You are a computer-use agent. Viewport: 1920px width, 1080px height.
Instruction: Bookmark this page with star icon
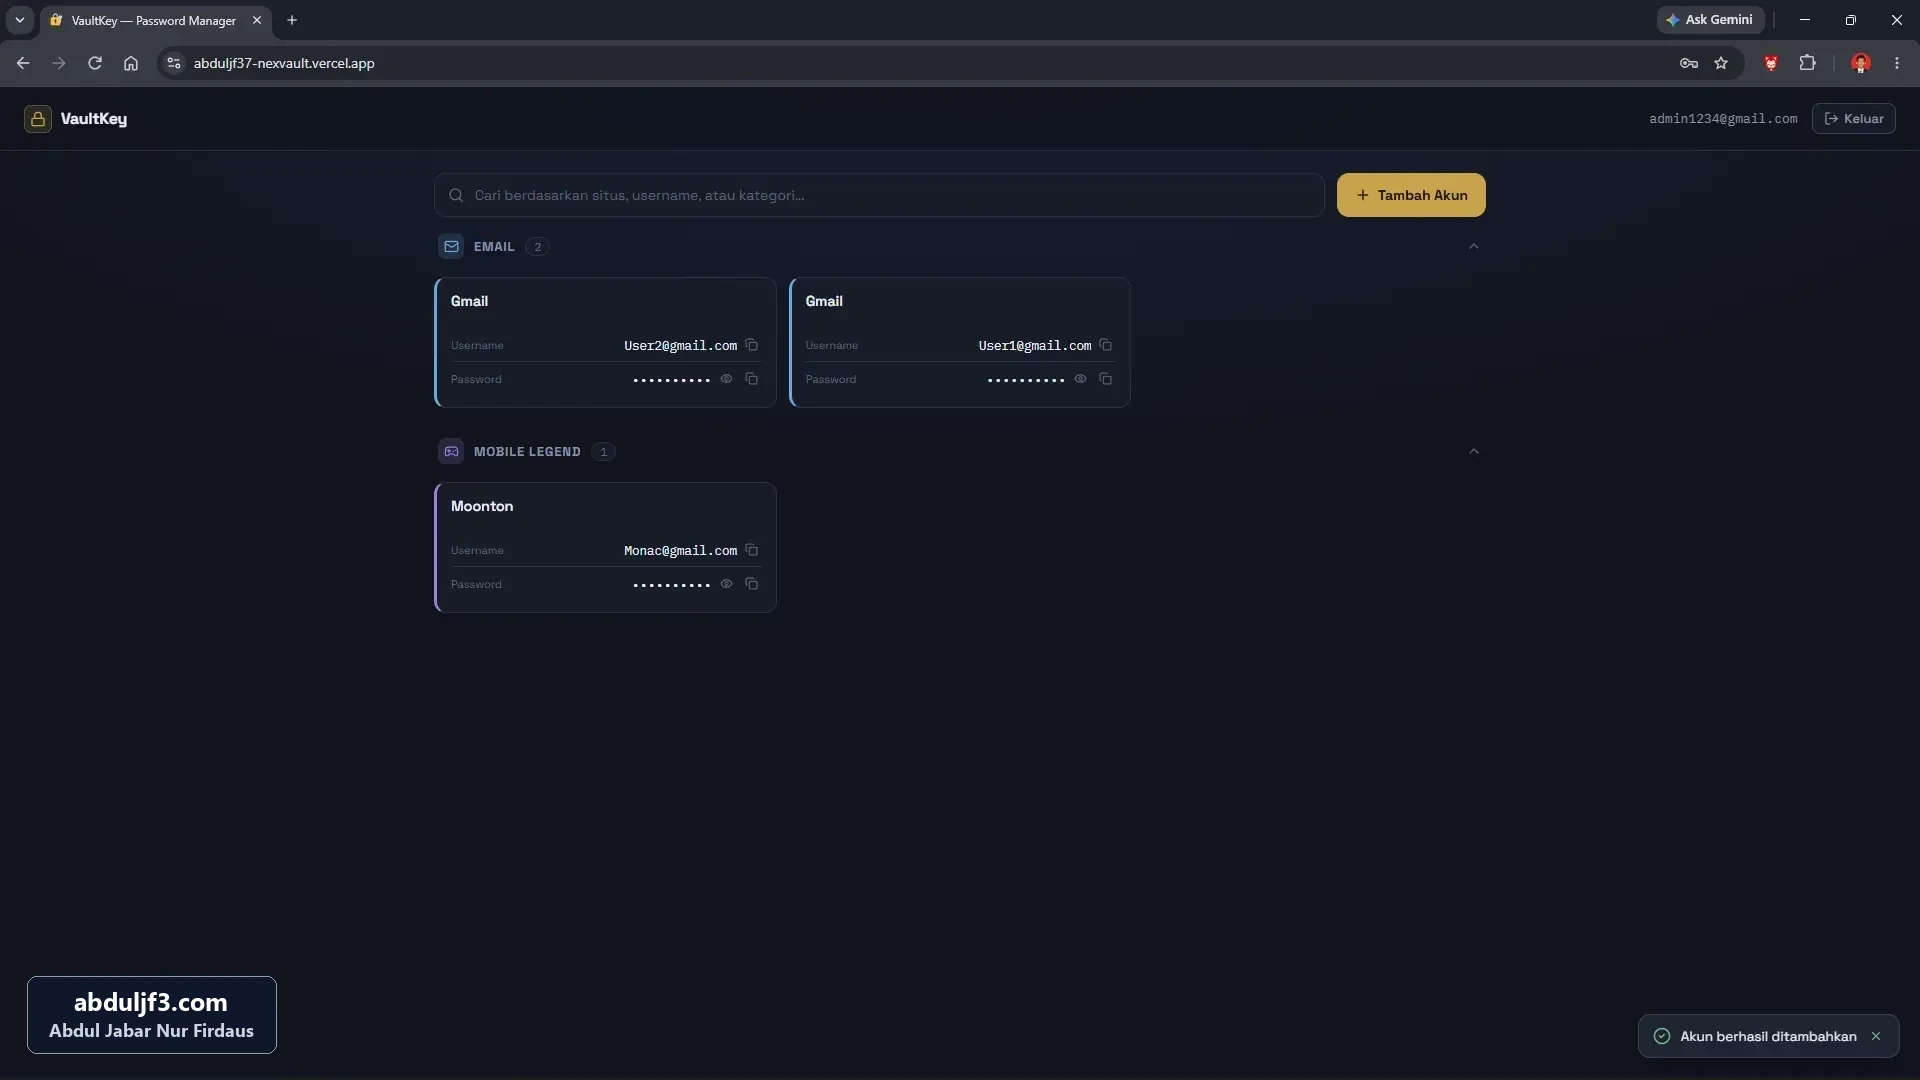pos(1721,63)
